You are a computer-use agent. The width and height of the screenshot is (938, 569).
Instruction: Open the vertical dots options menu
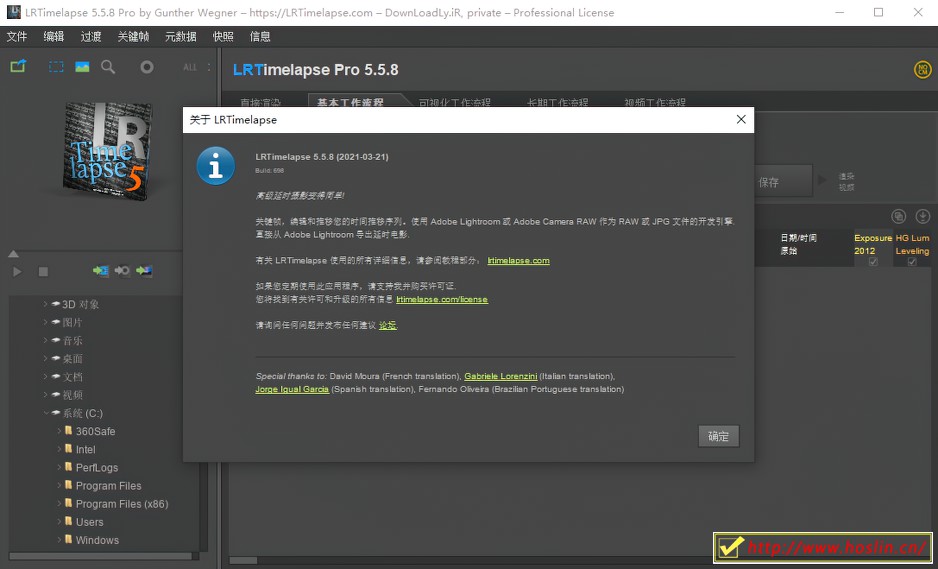(209, 67)
